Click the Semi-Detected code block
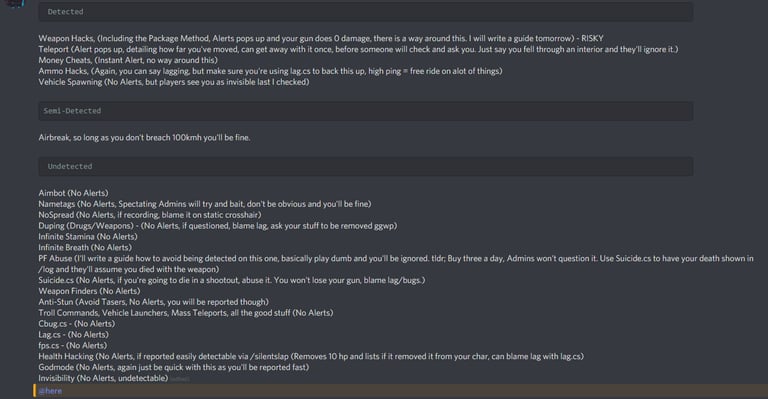 tap(365, 111)
